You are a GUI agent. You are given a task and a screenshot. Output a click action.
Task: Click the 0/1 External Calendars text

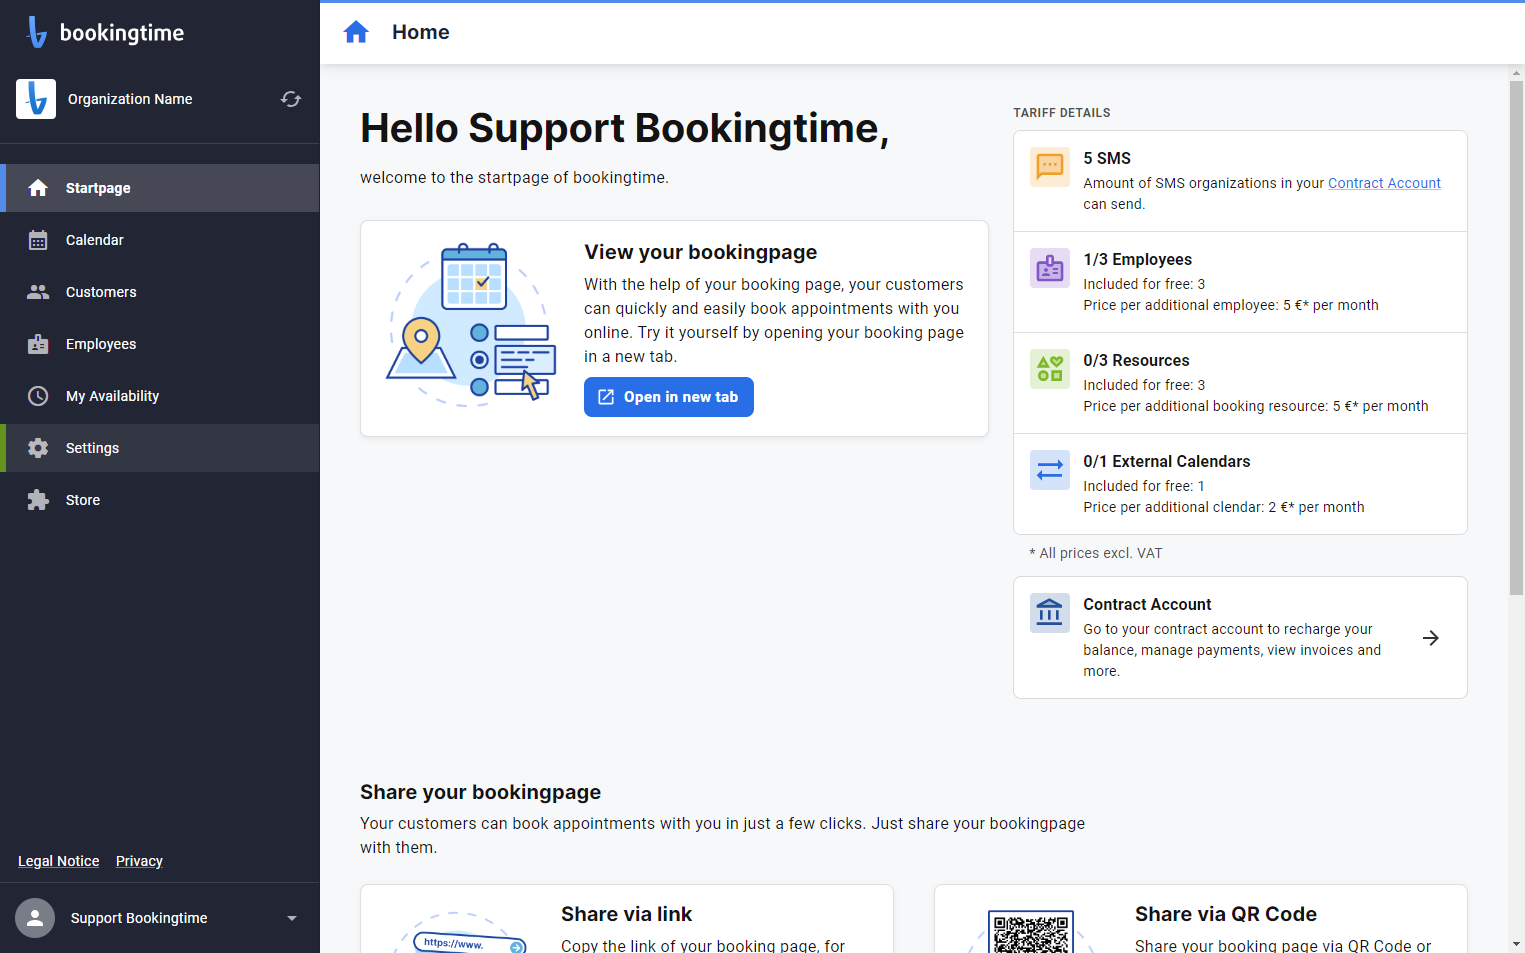pos(1167,461)
